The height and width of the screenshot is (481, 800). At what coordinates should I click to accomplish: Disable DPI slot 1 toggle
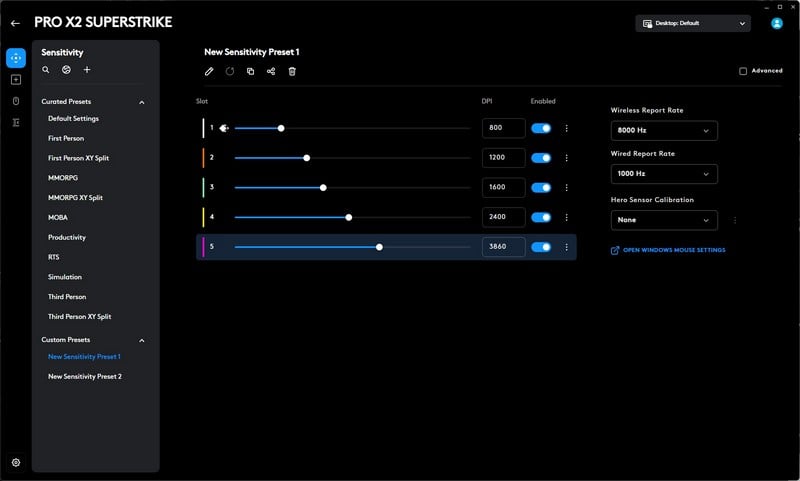click(x=541, y=129)
